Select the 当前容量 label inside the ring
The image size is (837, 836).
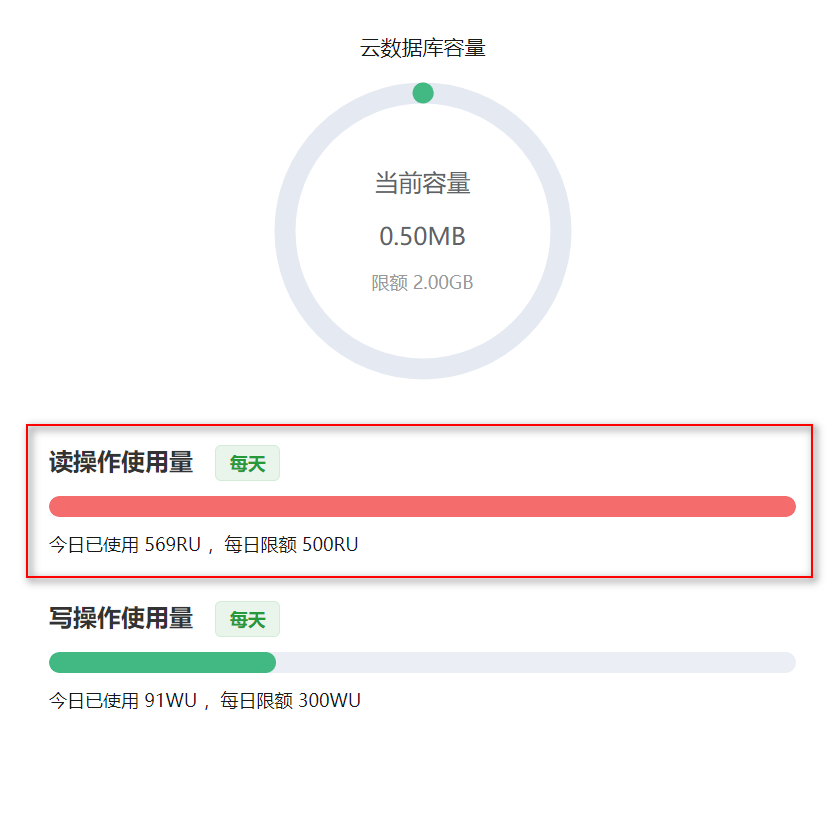coord(422,184)
